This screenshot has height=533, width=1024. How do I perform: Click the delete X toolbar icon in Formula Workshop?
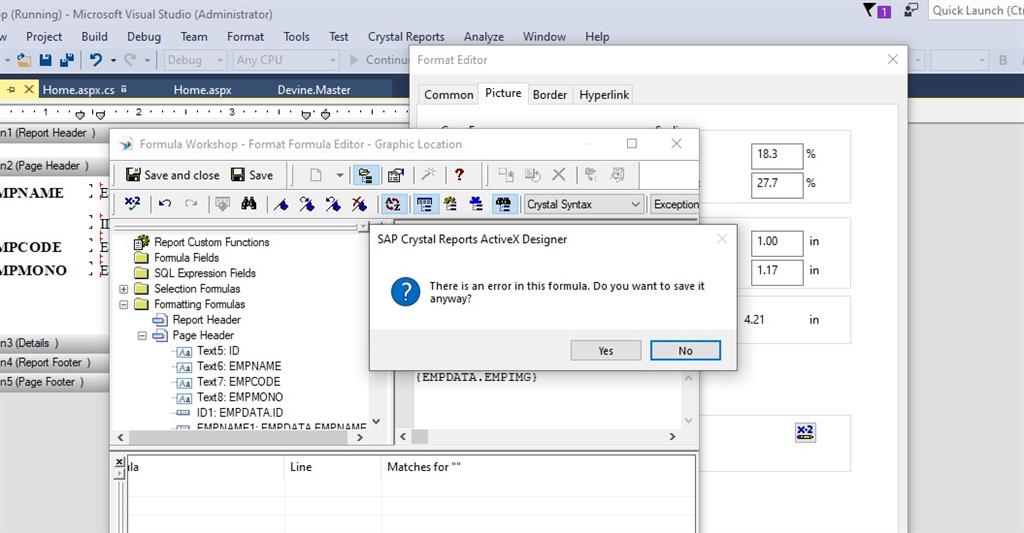point(559,174)
